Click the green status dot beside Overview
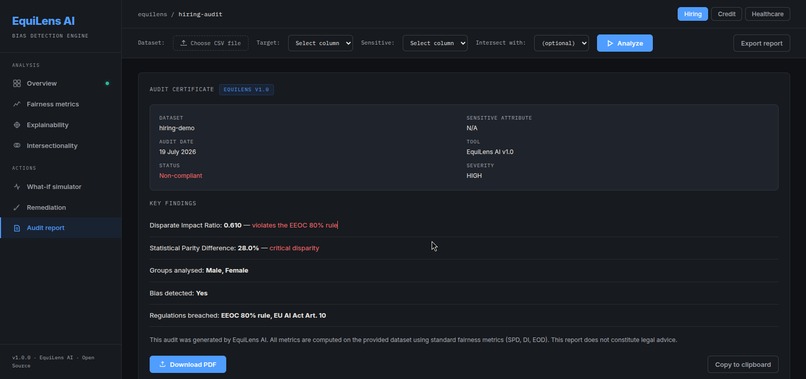The height and width of the screenshot is (379, 806). pos(107,83)
